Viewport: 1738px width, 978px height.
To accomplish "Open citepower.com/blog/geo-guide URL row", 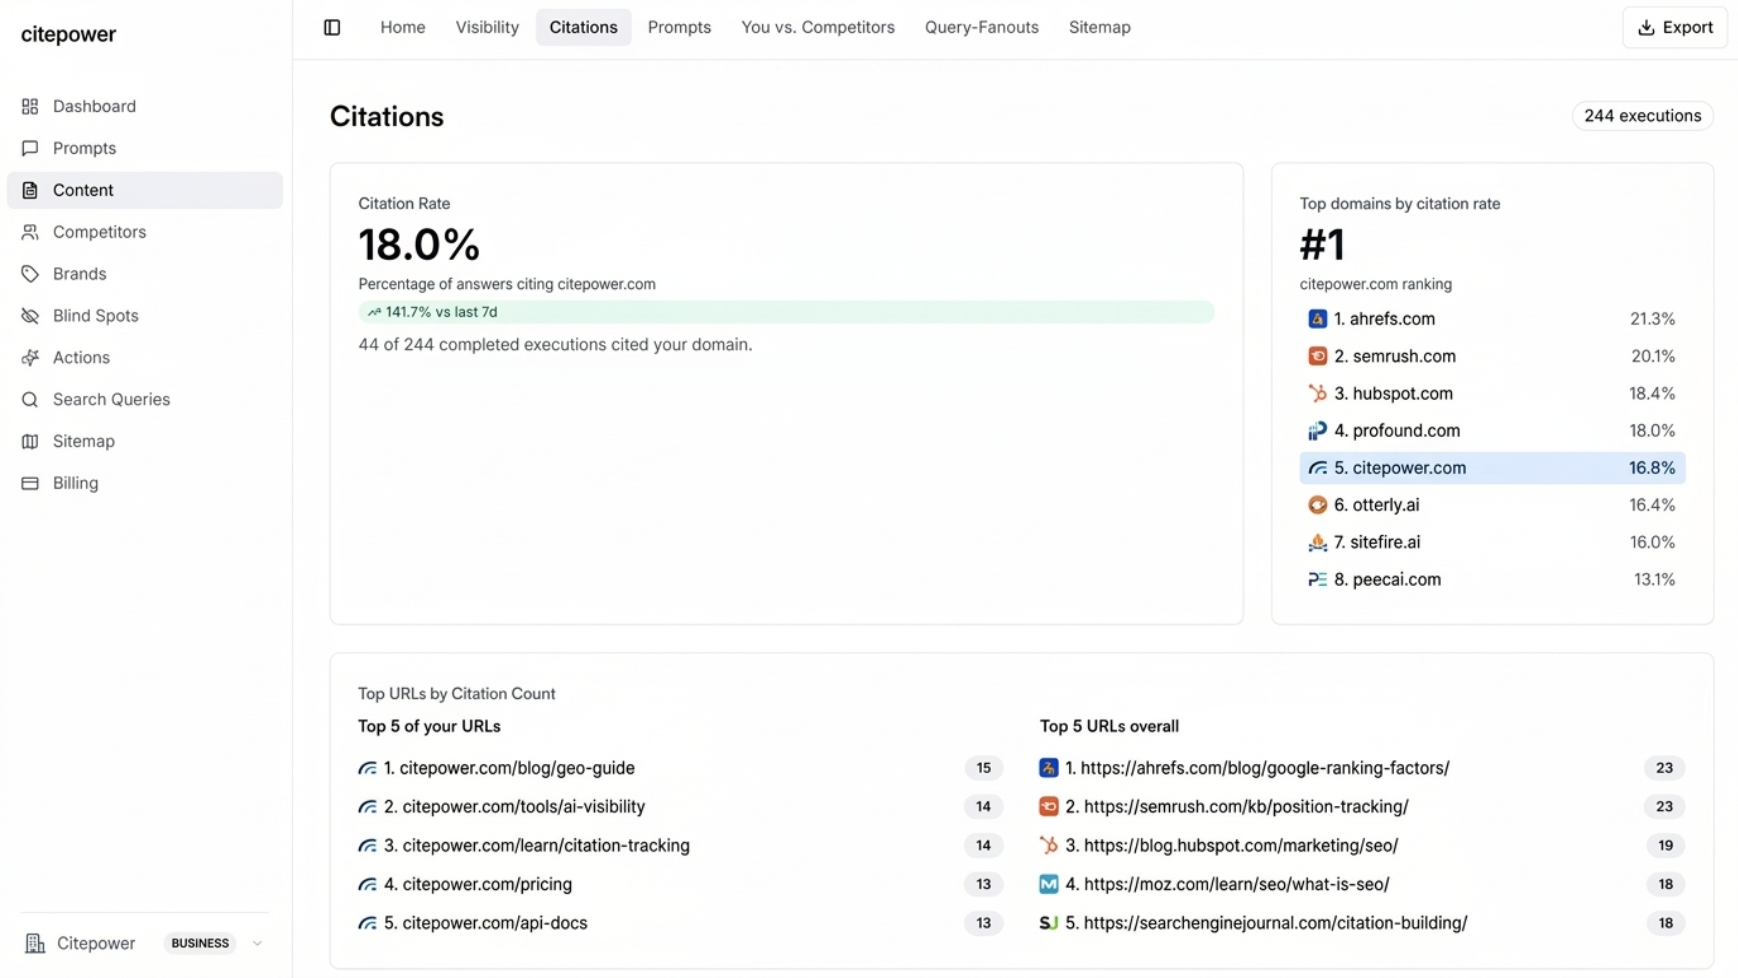I will (x=680, y=768).
